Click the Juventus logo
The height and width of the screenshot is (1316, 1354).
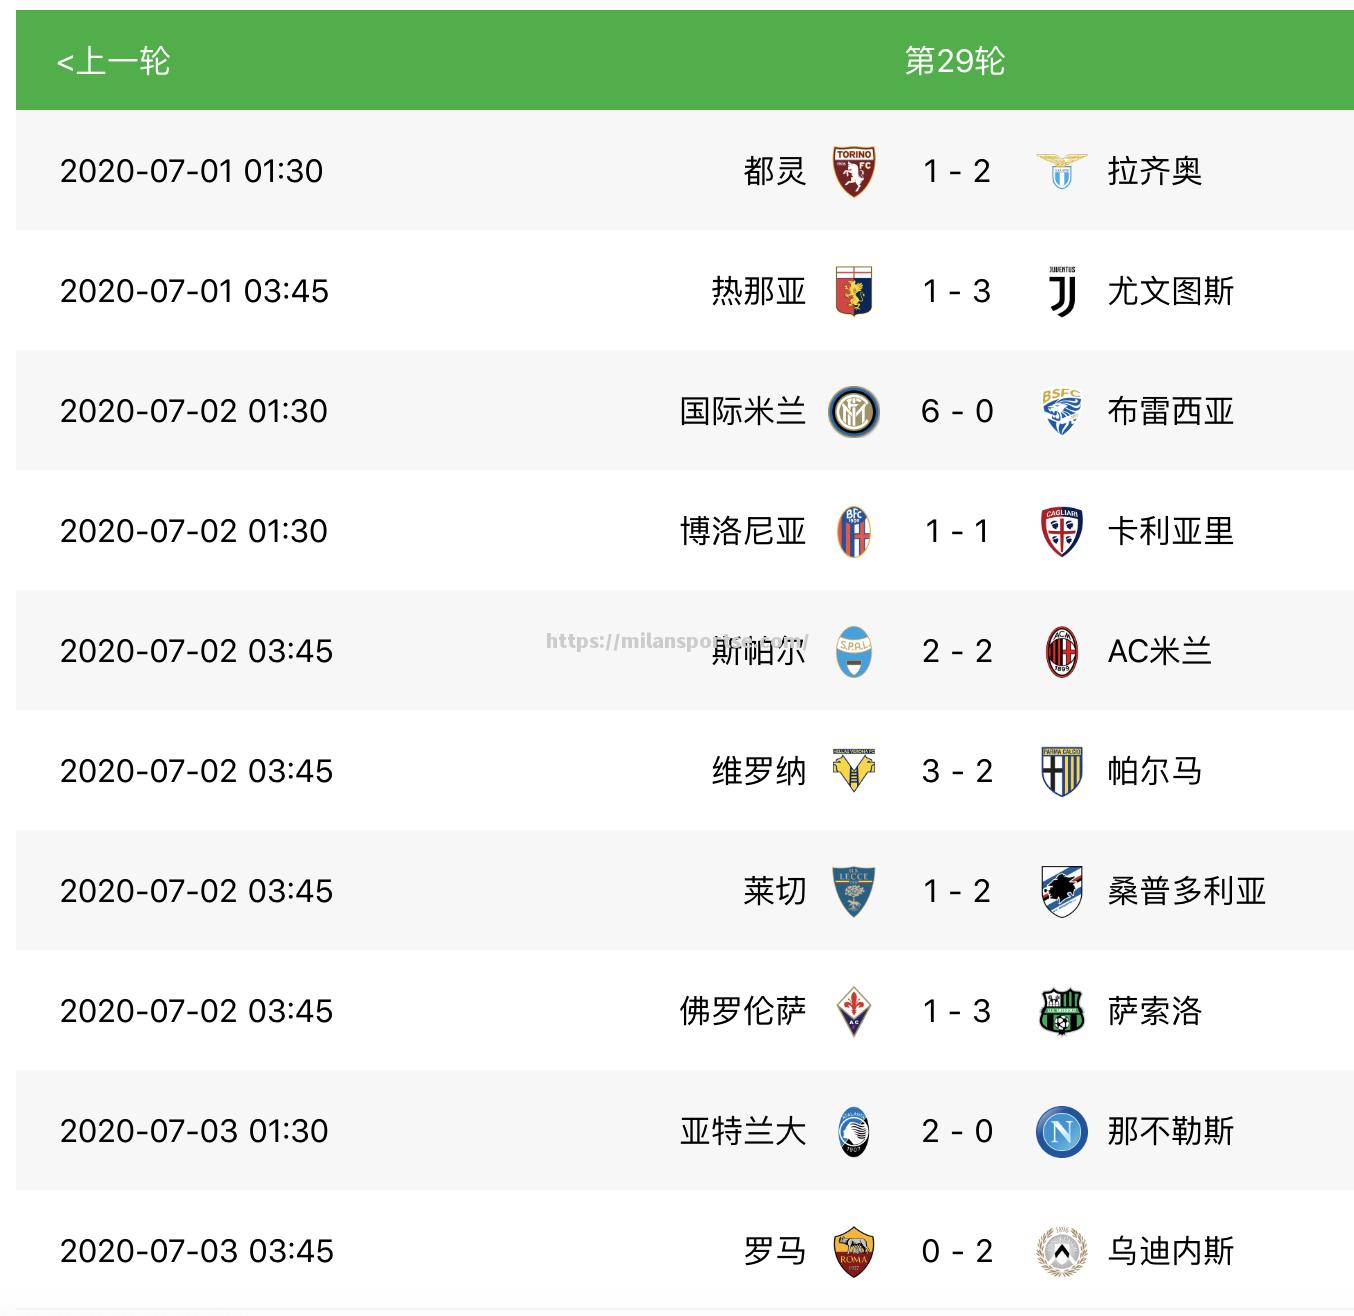(1062, 291)
